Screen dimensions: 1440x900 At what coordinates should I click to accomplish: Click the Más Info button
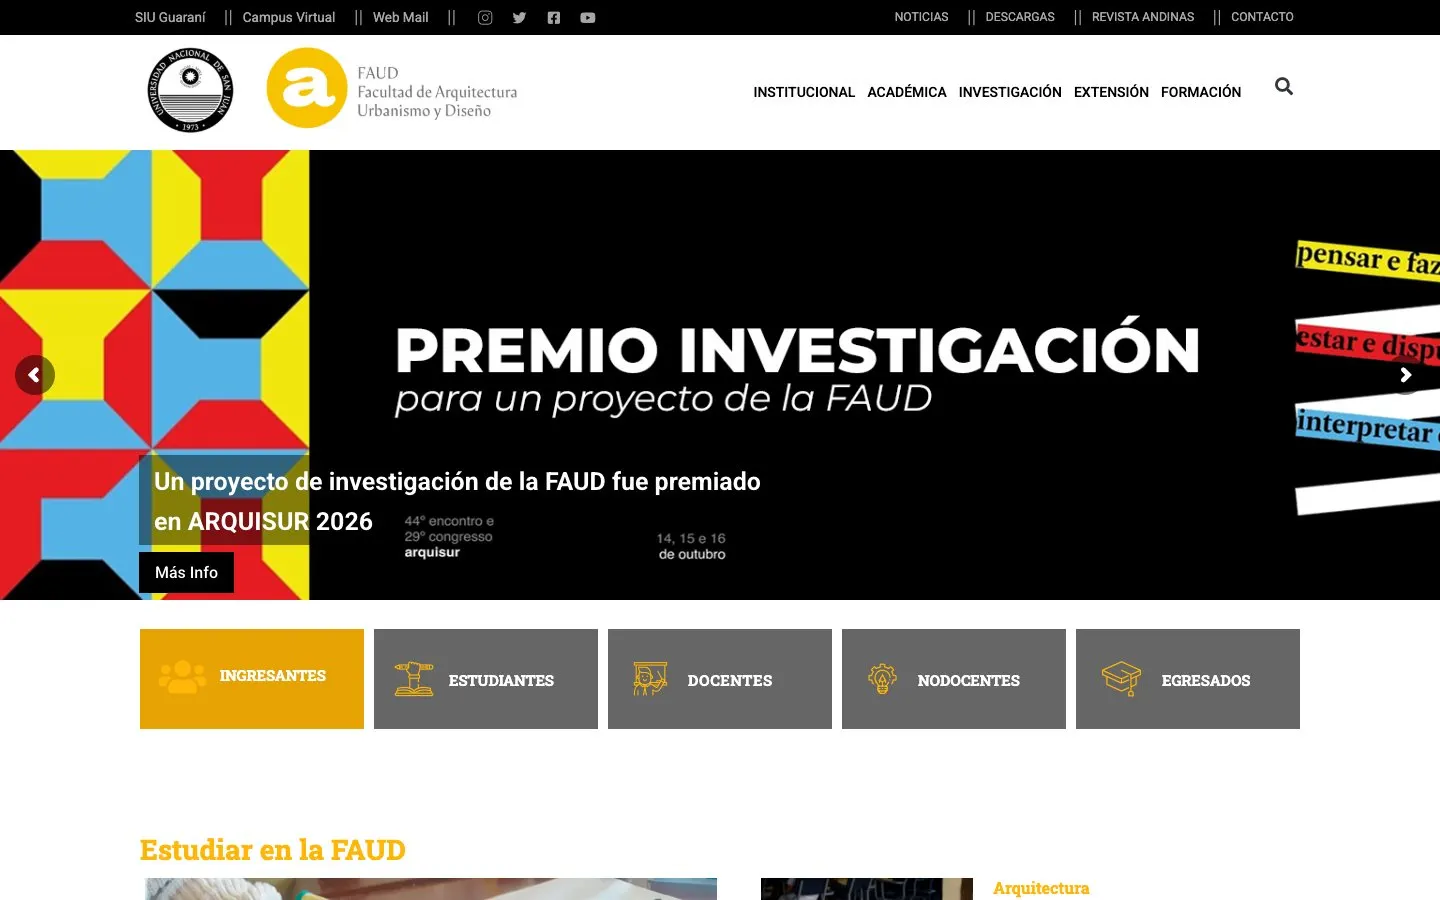186,573
